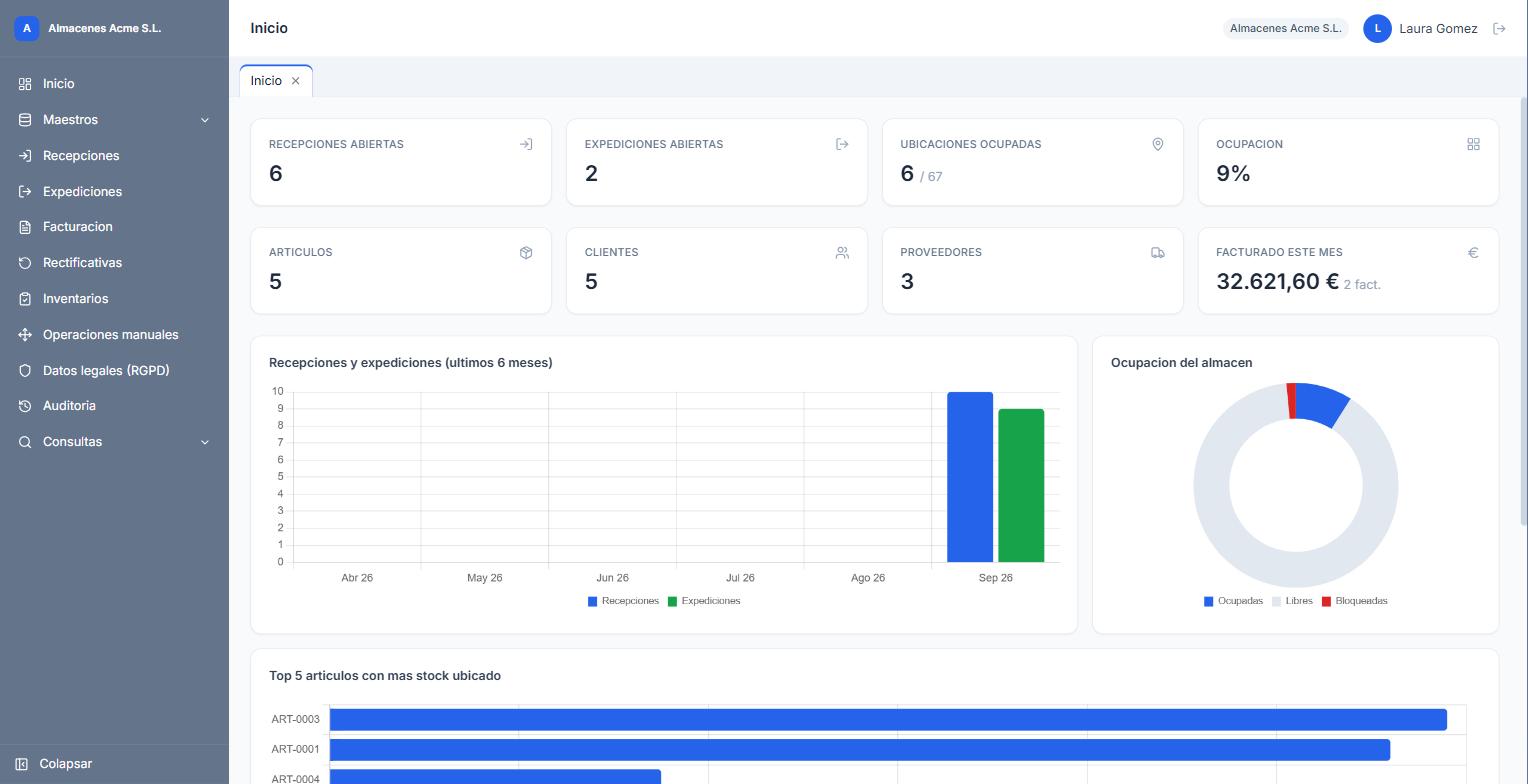The height and width of the screenshot is (784, 1528).
Task: Click the Expediciones arrow-out icon
Action: (25, 192)
